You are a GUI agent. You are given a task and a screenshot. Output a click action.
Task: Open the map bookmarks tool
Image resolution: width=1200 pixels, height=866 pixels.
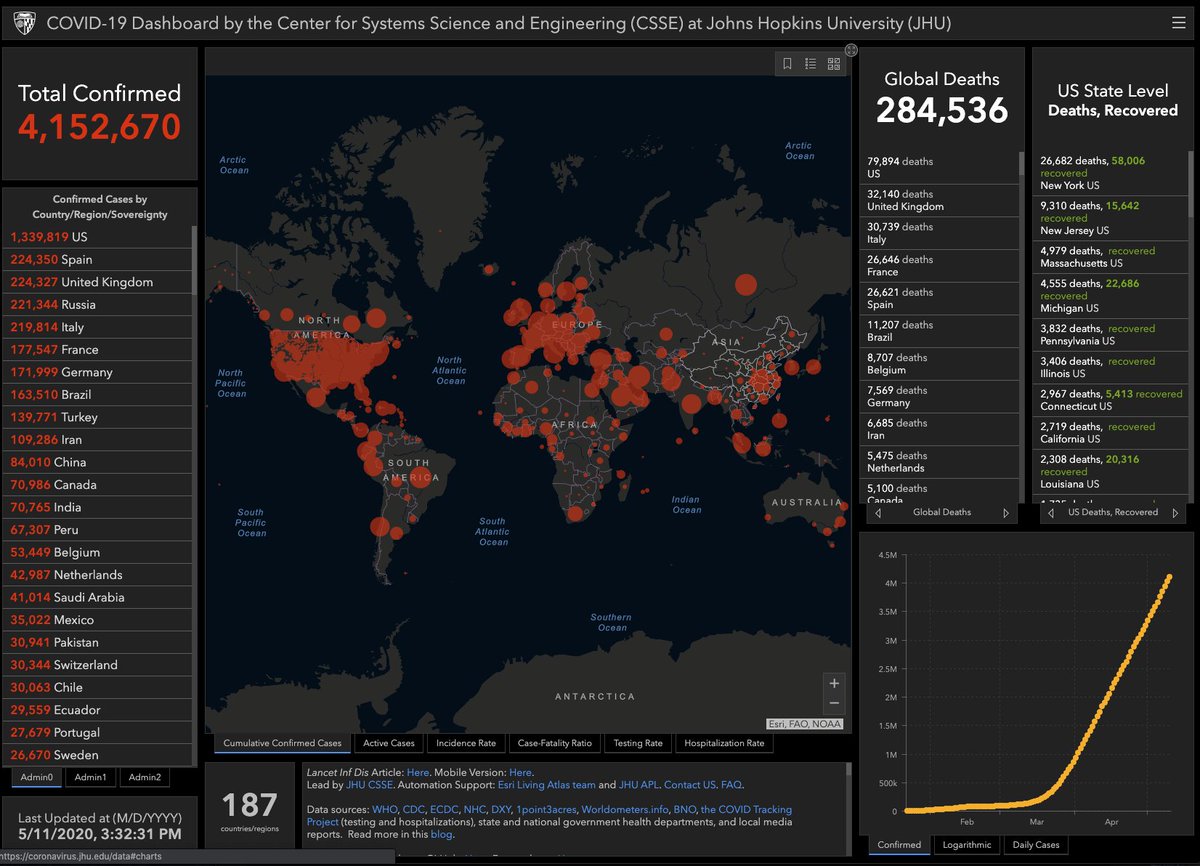tap(787, 64)
